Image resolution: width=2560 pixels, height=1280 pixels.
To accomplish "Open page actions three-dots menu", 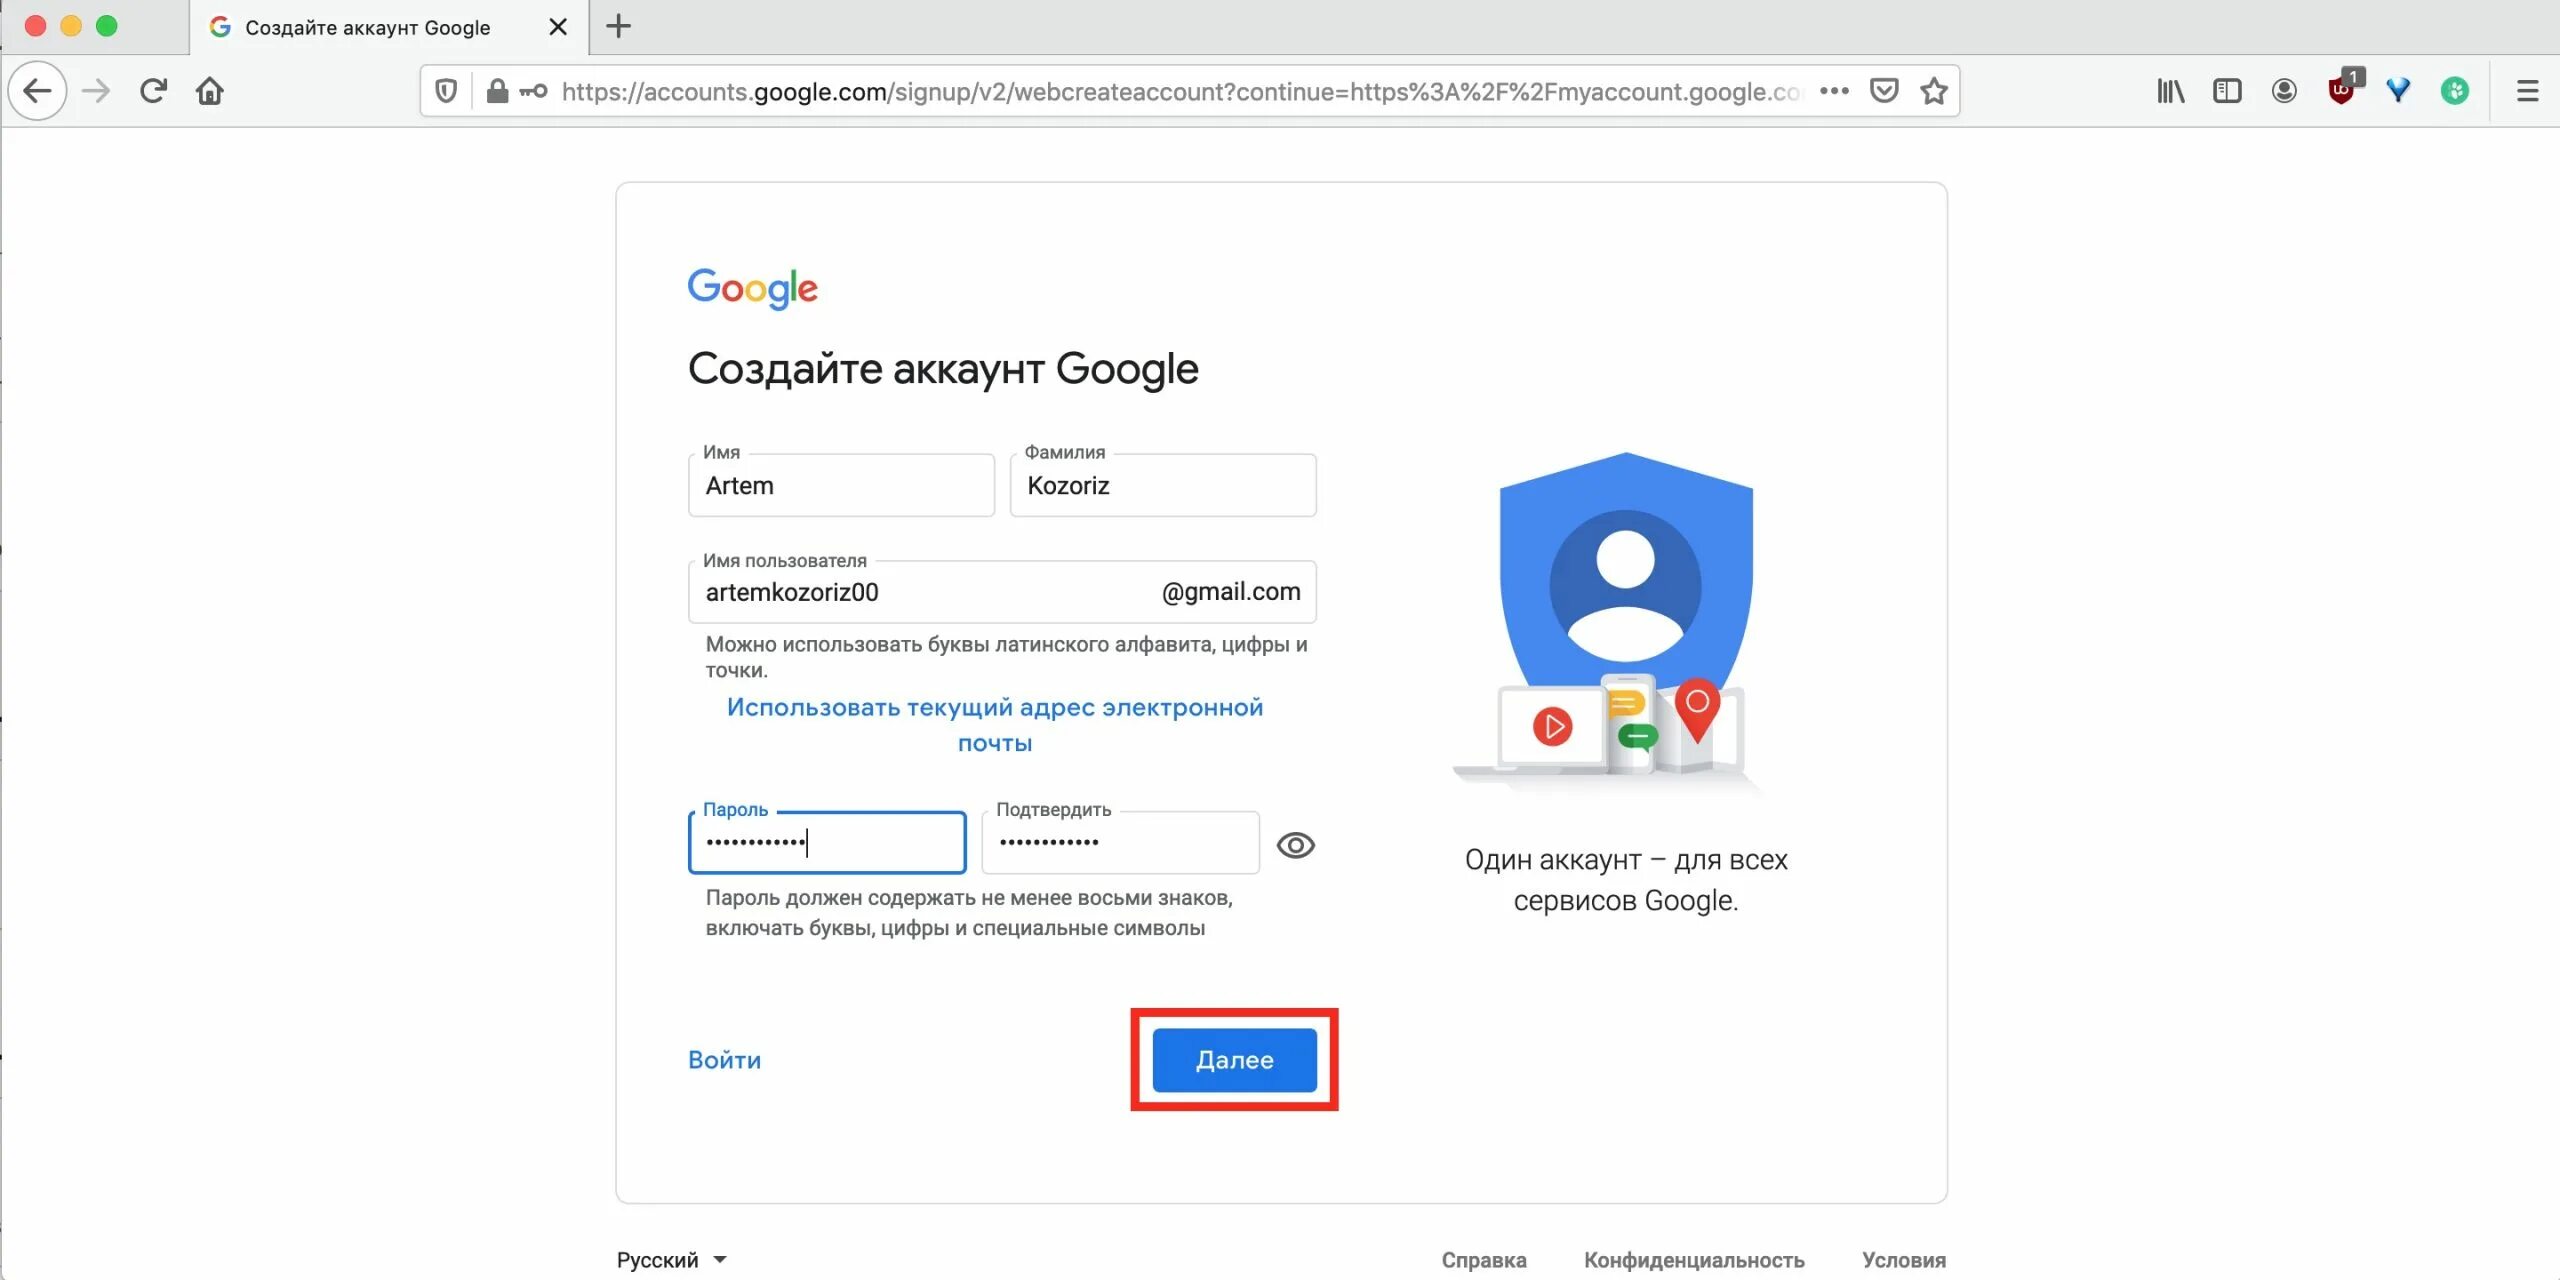I will (x=1834, y=91).
